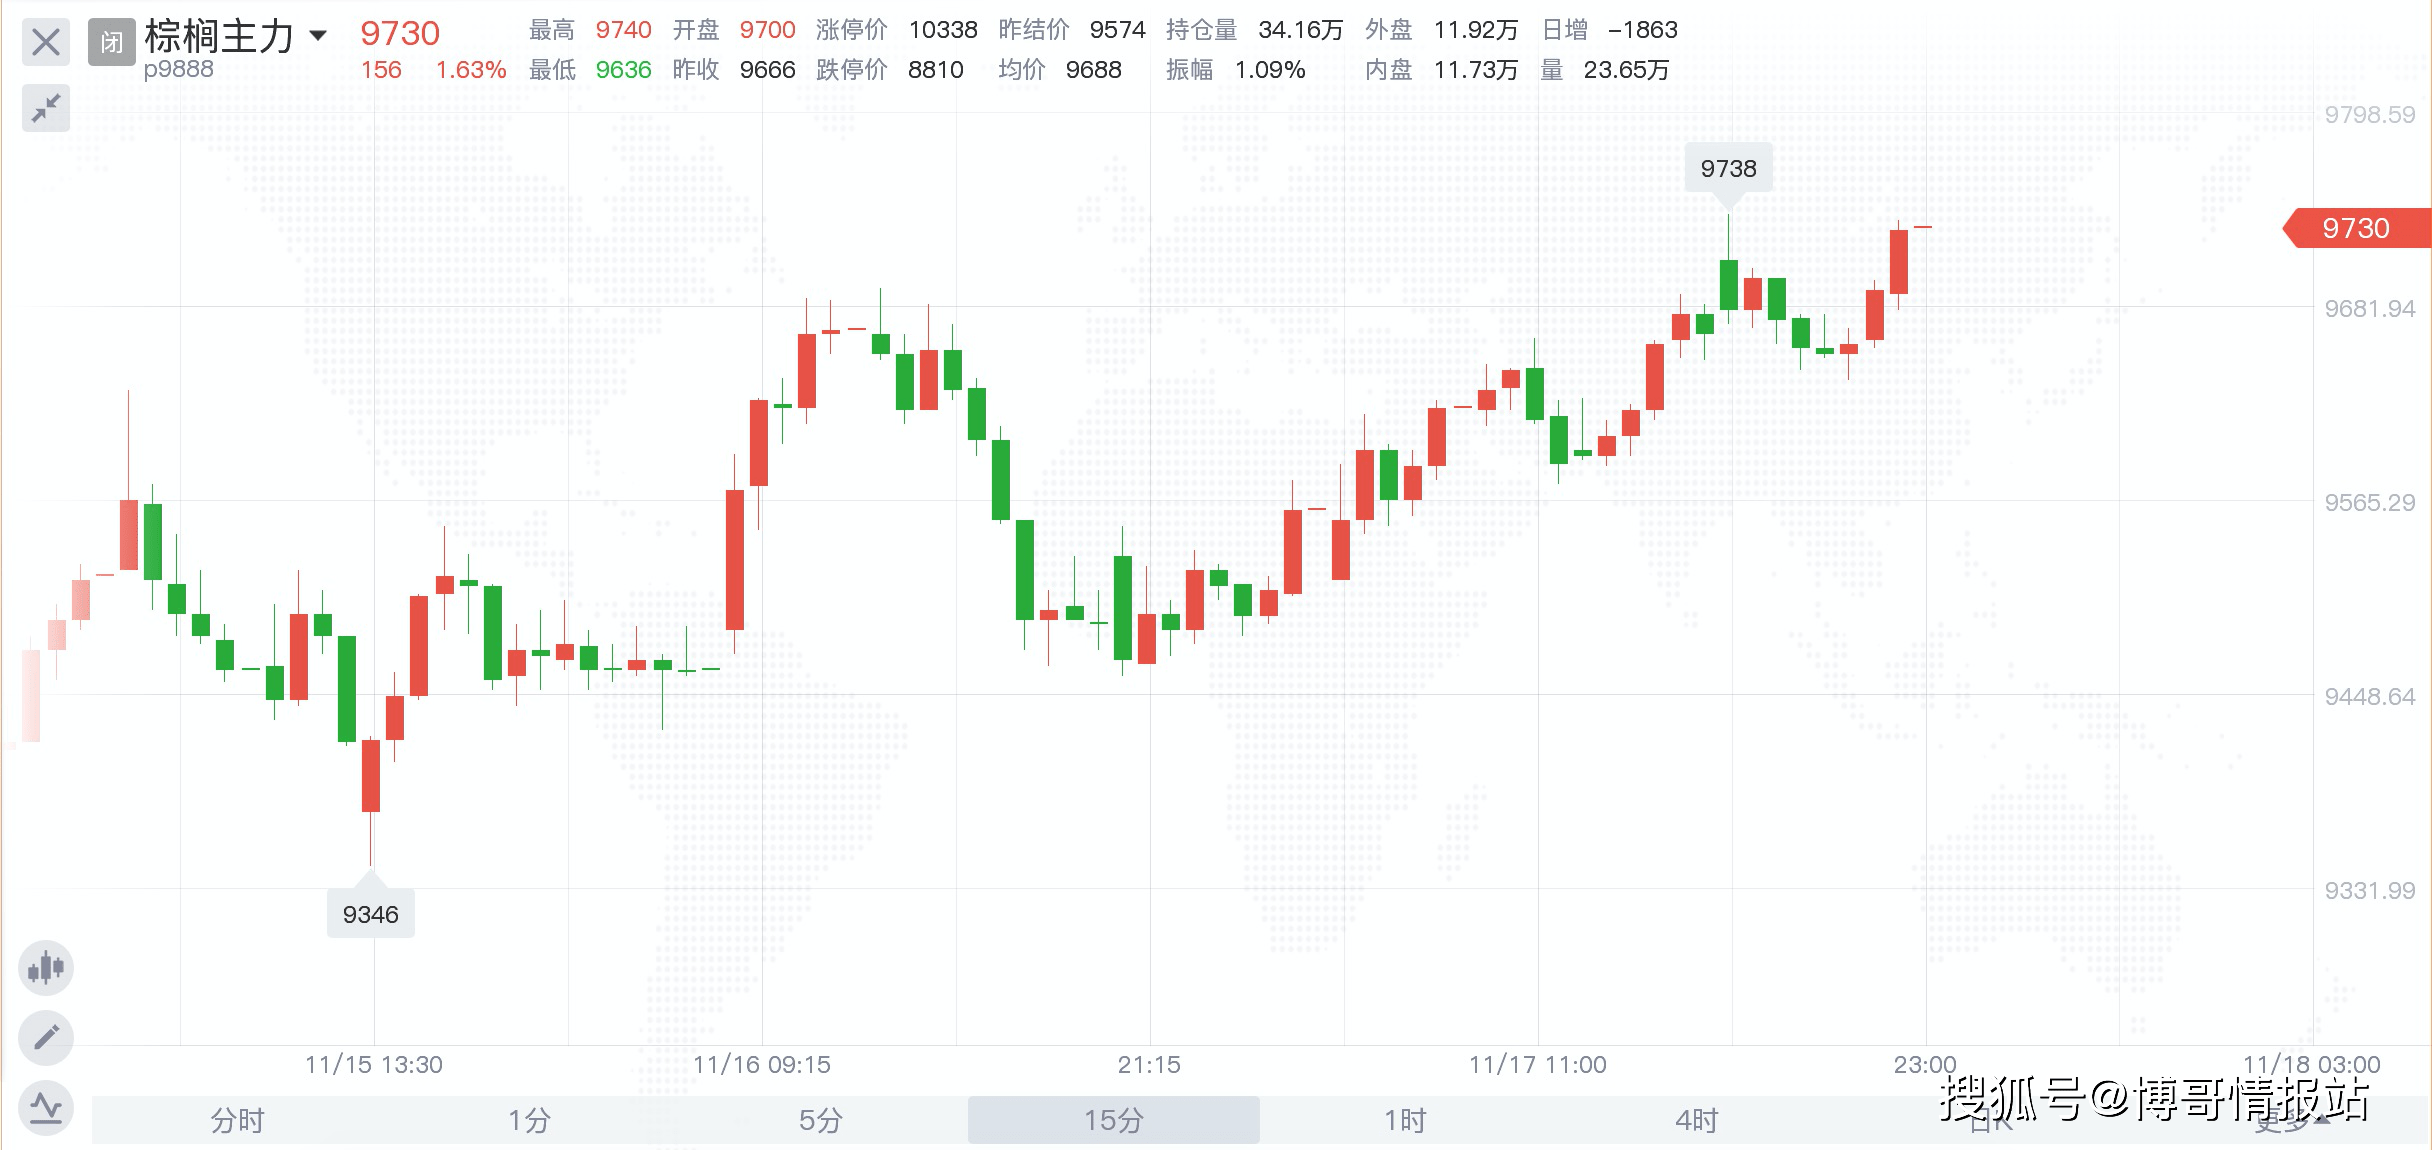Click the 9565.29 price axis label
Image resolution: width=2432 pixels, height=1150 pixels.
2370,503
